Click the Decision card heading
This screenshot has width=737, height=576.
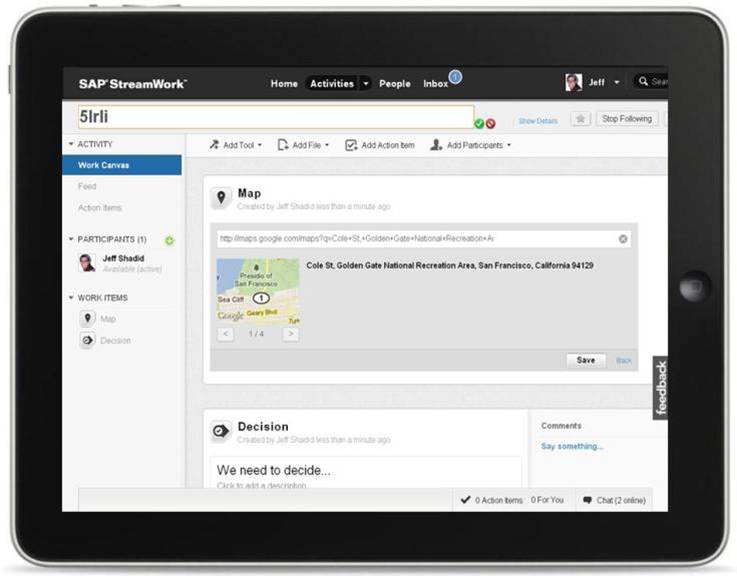(x=263, y=426)
